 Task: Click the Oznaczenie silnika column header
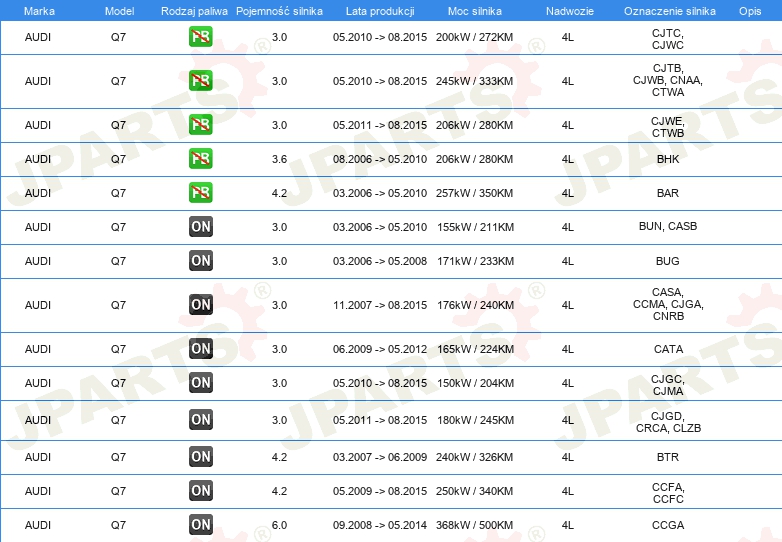[667, 10]
